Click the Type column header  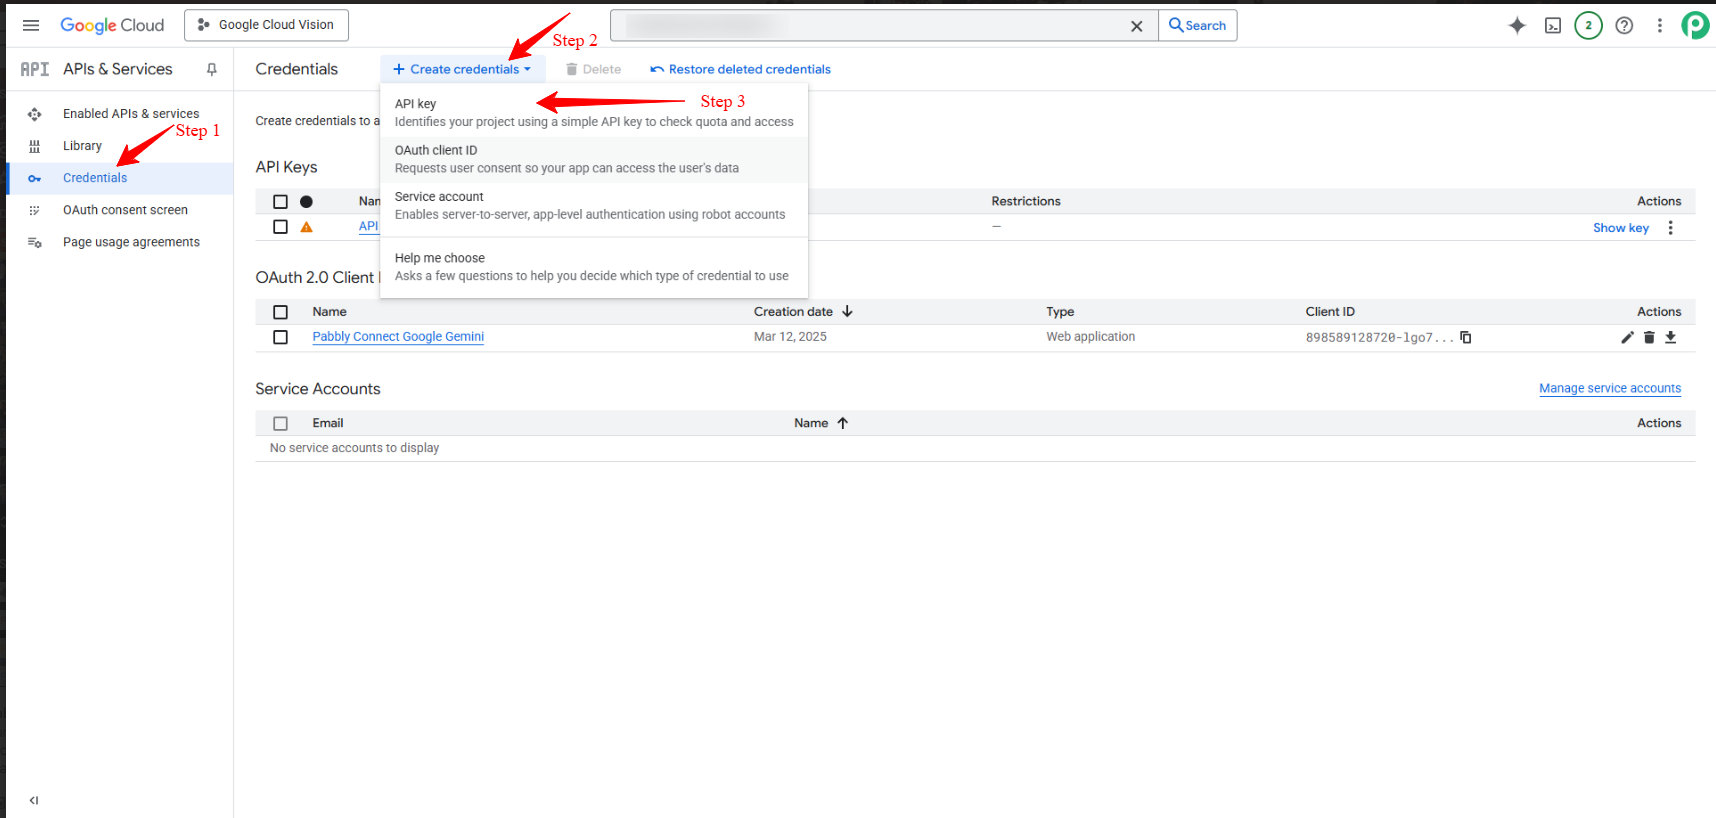[x=1060, y=312]
